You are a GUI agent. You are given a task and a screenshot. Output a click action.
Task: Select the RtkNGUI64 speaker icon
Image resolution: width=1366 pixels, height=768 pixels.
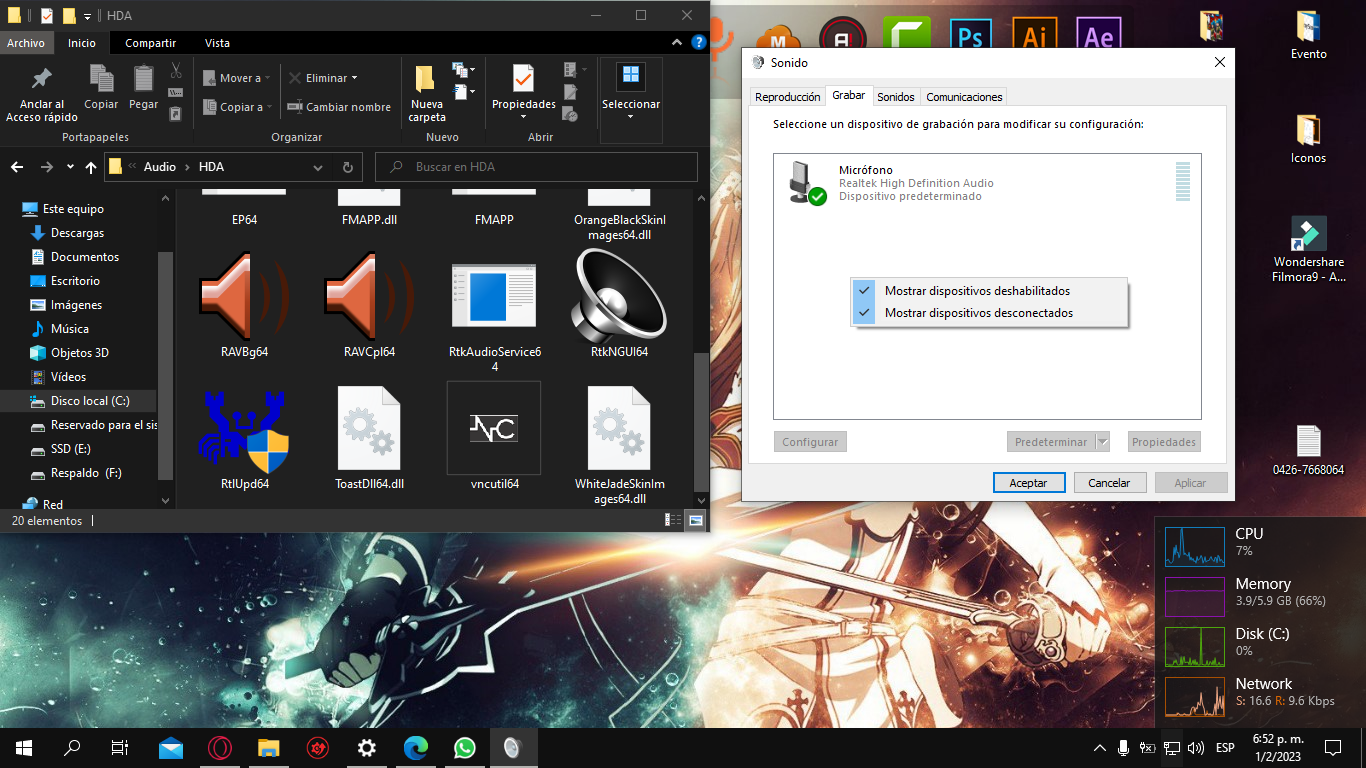620,304
